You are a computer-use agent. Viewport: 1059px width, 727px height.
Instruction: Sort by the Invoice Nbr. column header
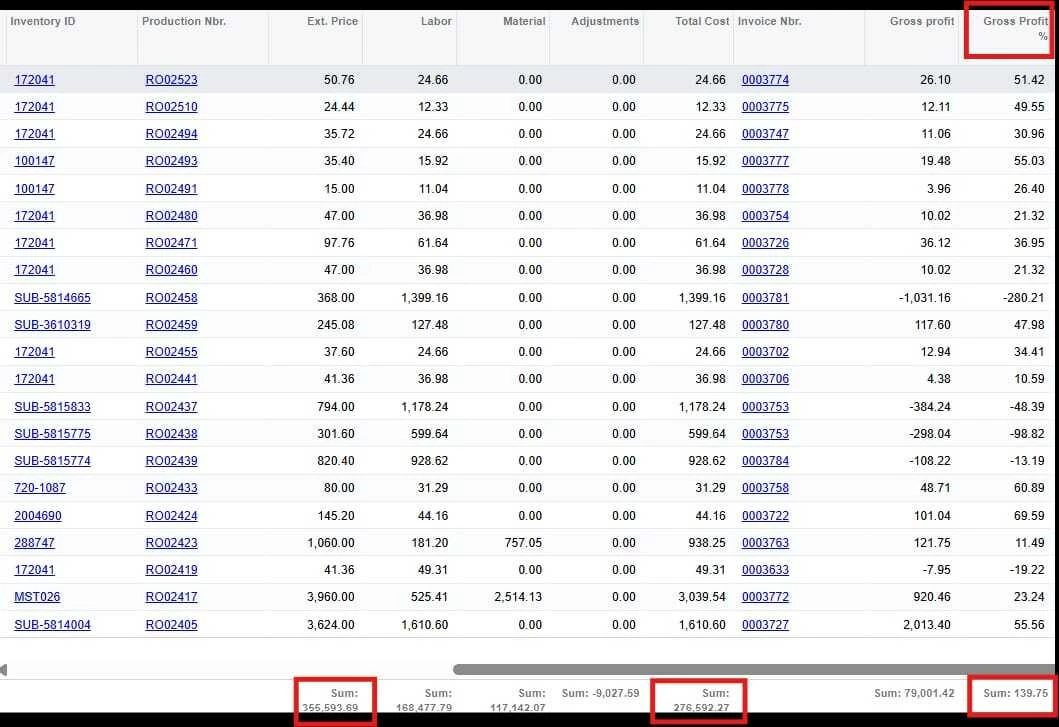pyautogui.click(x=769, y=22)
